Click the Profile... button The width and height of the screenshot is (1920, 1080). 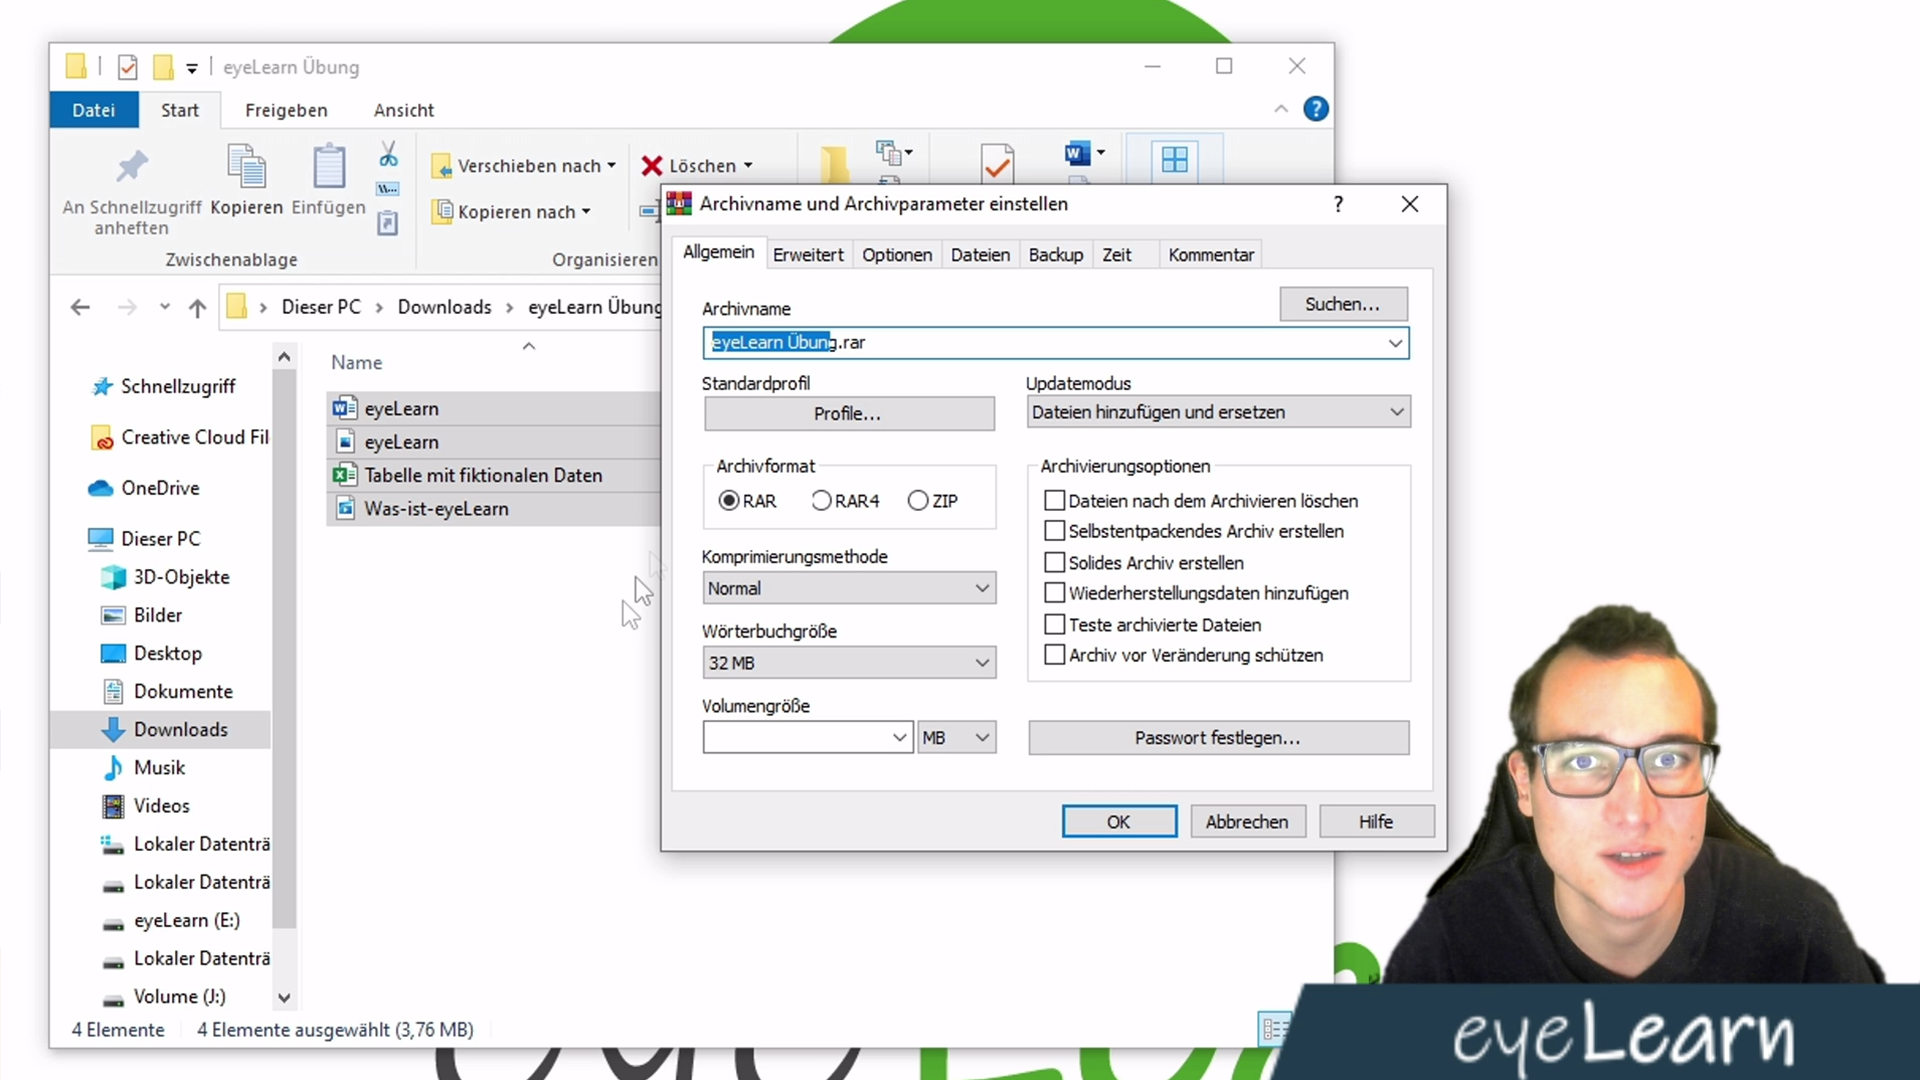pos(849,414)
